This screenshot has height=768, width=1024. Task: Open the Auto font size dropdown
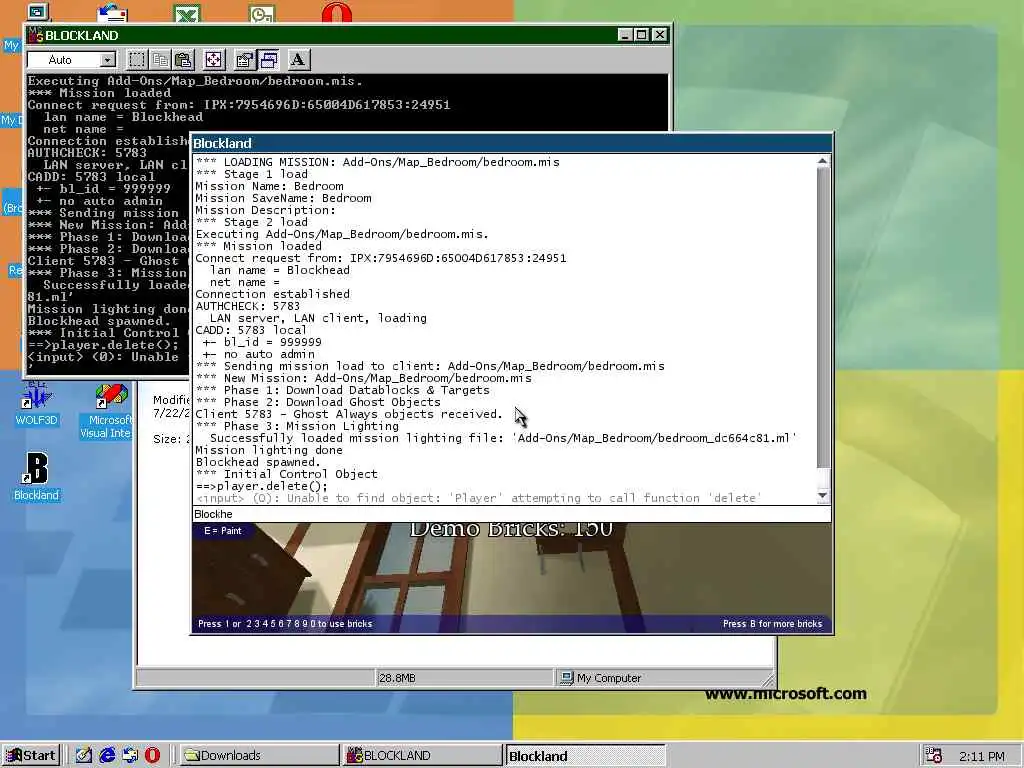pyautogui.click(x=107, y=60)
